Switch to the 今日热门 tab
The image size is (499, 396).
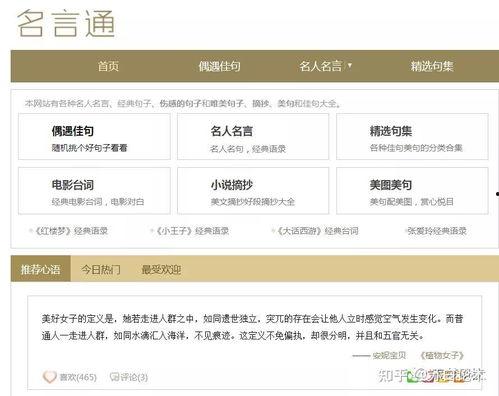pyautogui.click(x=101, y=269)
